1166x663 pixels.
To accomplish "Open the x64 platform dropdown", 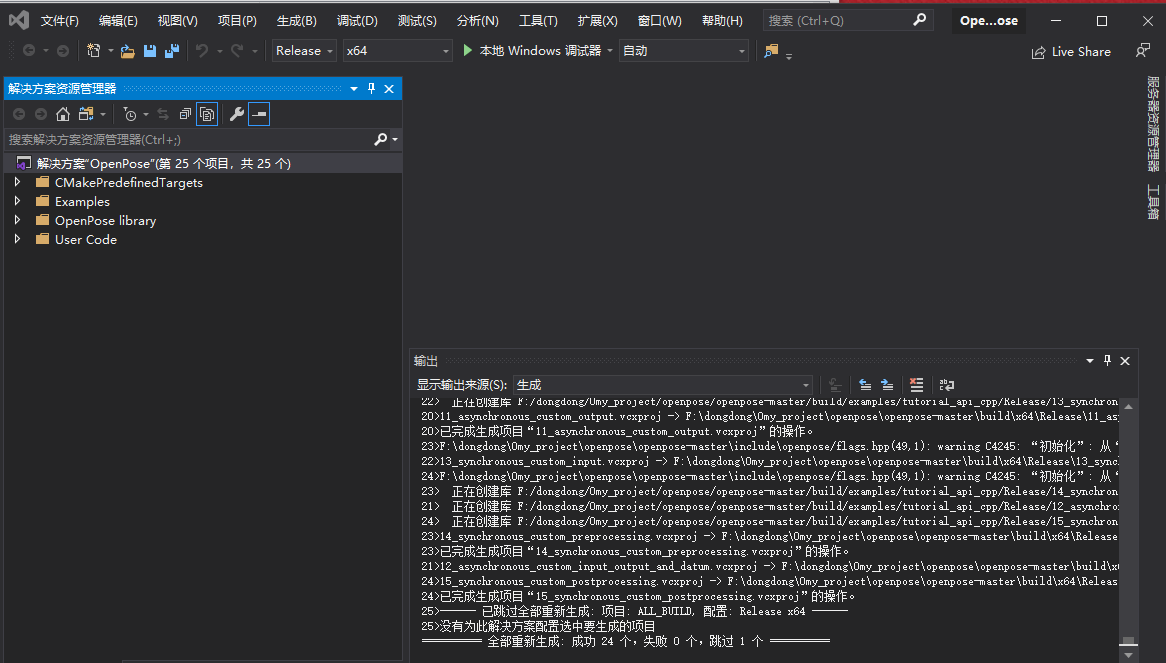I will [397, 51].
